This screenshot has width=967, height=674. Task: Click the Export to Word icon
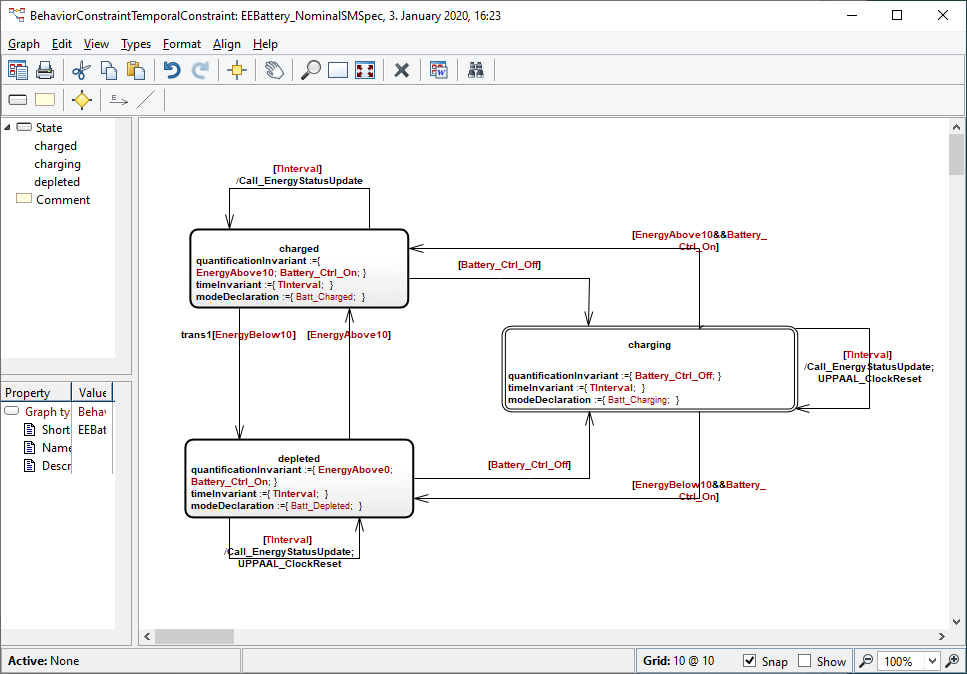click(x=439, y=70)
